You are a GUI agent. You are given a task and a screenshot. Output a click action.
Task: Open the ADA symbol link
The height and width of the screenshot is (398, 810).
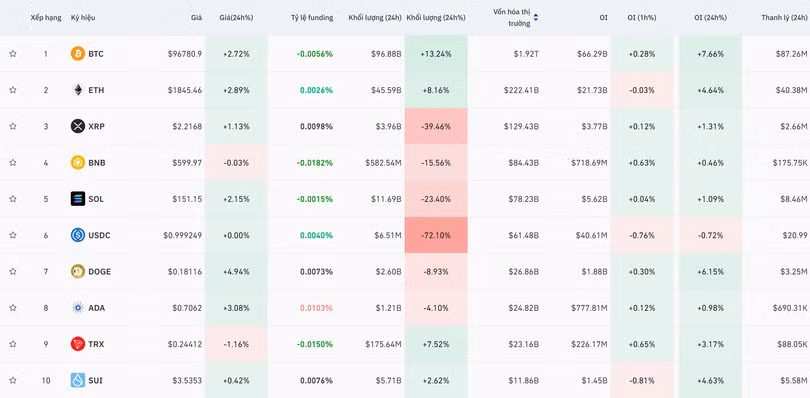(97, 308)
